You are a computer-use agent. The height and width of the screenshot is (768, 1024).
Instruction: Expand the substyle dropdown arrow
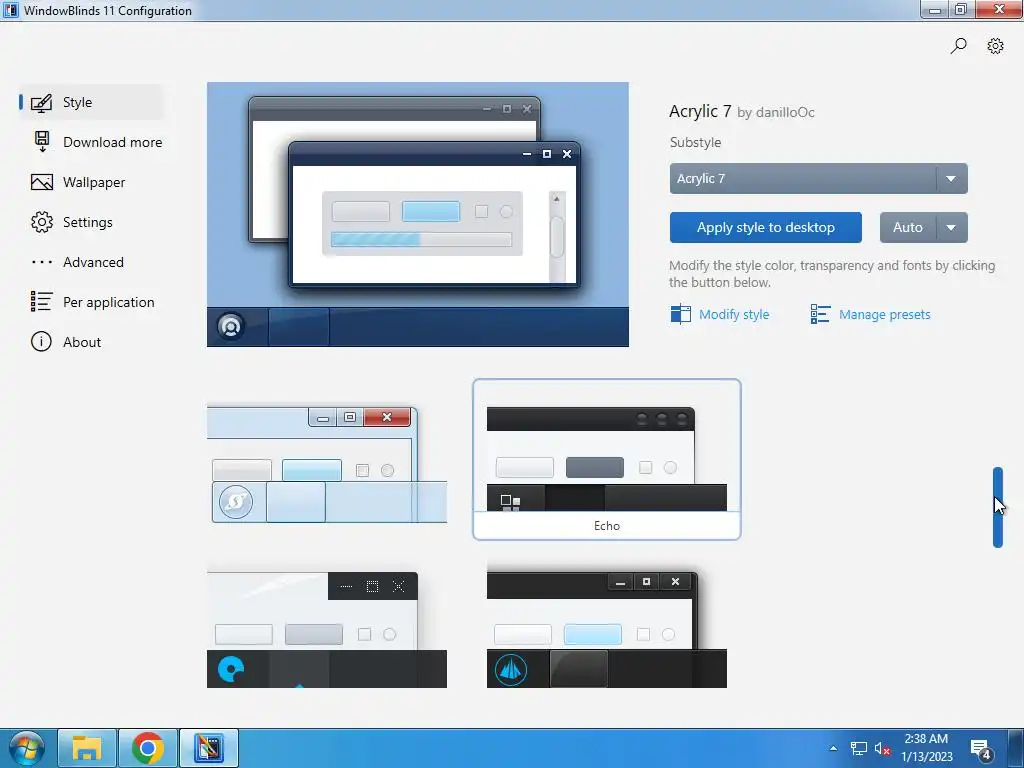(x=952, y=178)
